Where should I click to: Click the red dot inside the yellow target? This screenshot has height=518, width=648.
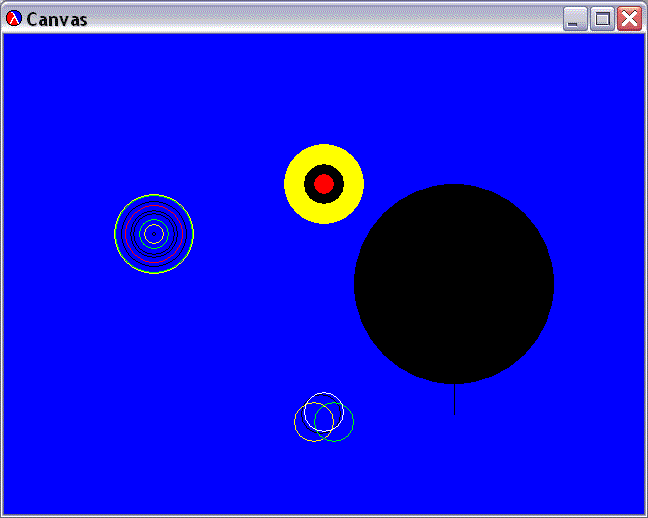(324, 184)
